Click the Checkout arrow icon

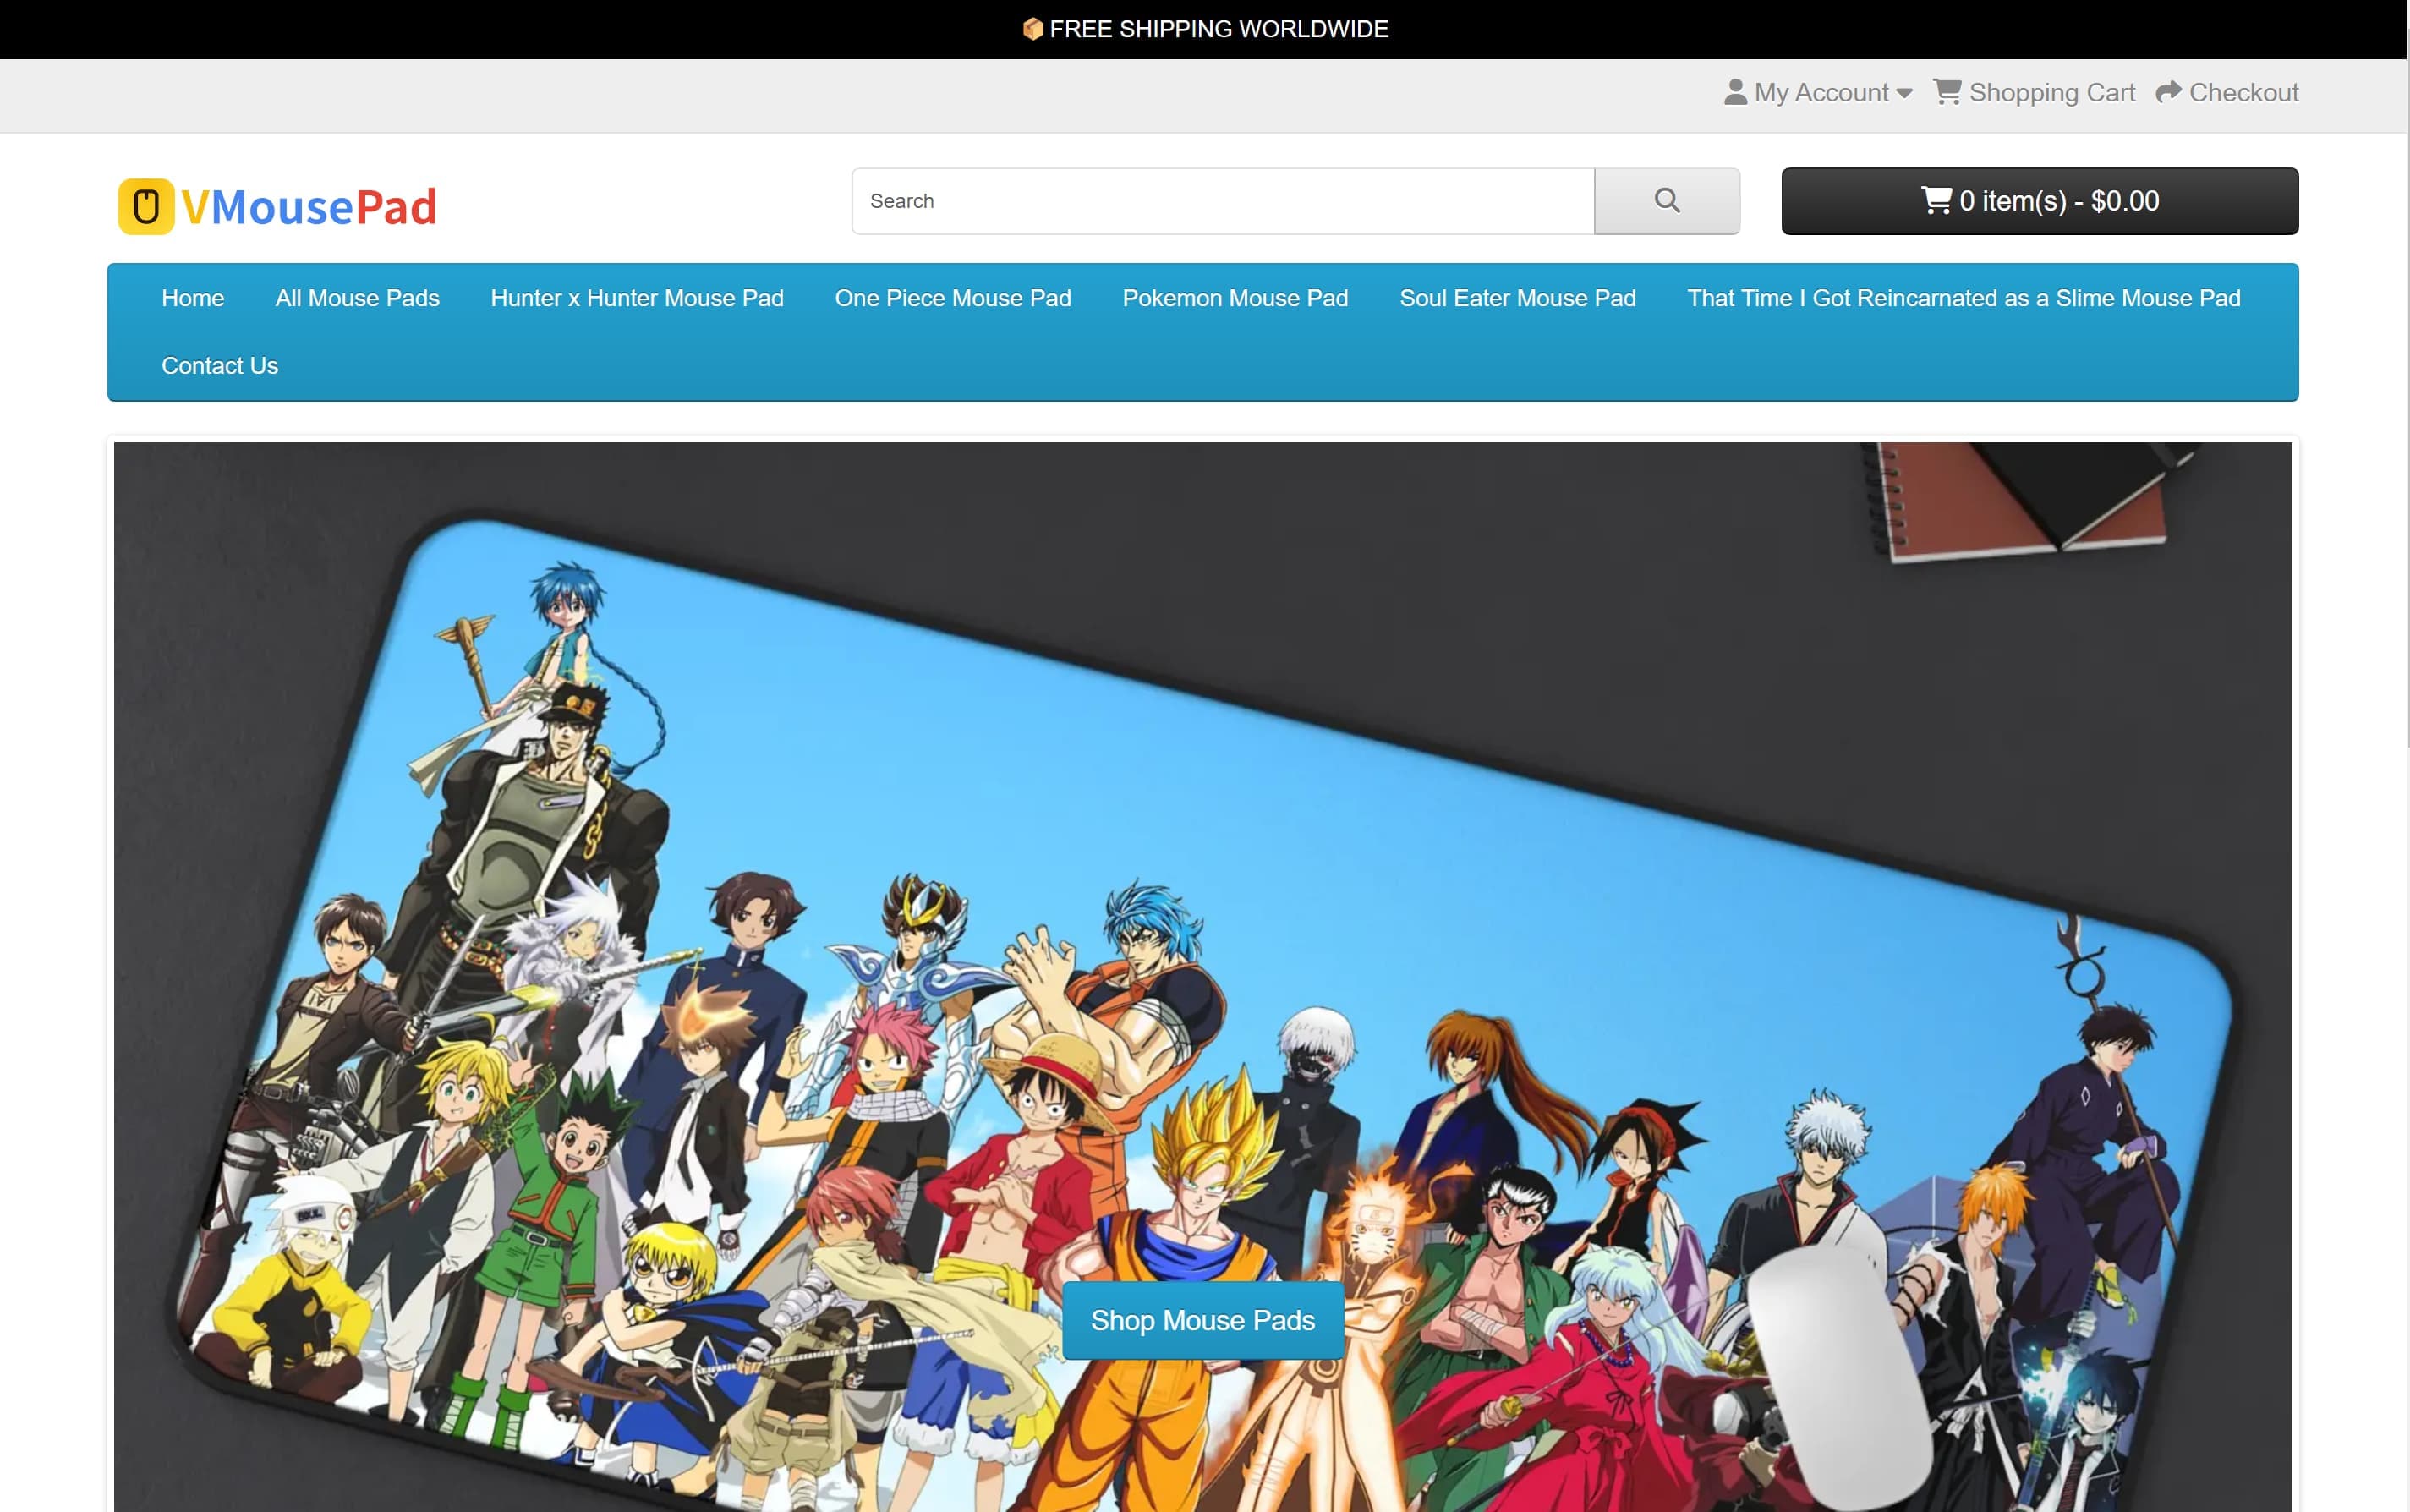2168,92
